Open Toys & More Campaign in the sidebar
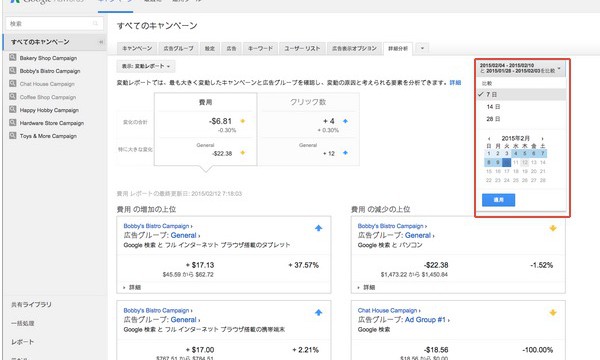Screen dimensions: 600x360 (48, 136)
